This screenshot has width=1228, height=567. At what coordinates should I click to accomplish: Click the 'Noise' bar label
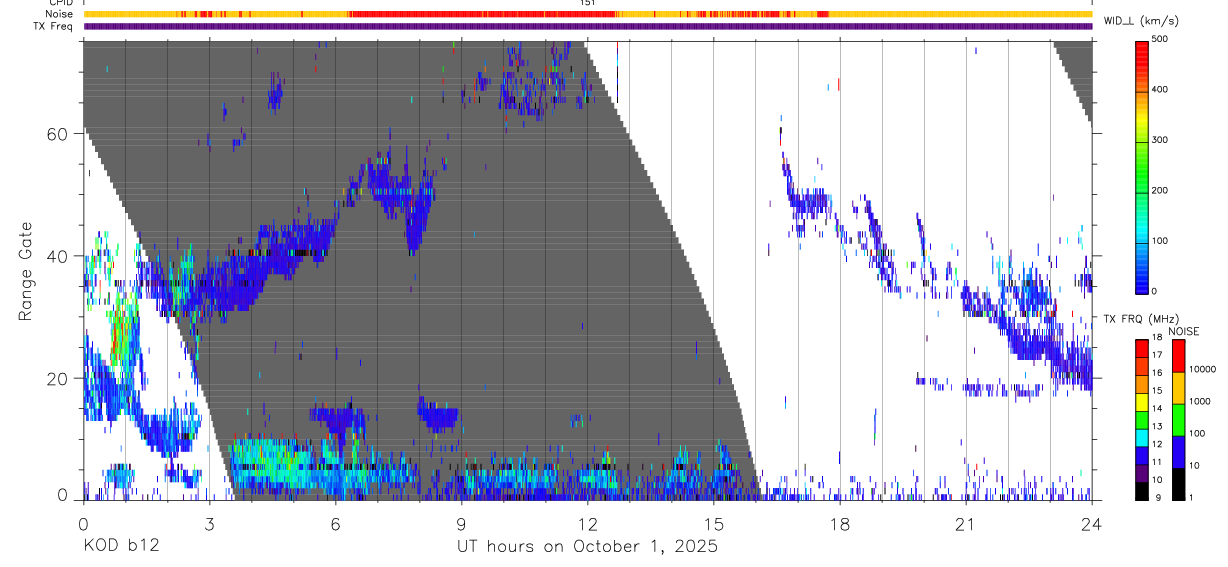(x=58, y=14)
